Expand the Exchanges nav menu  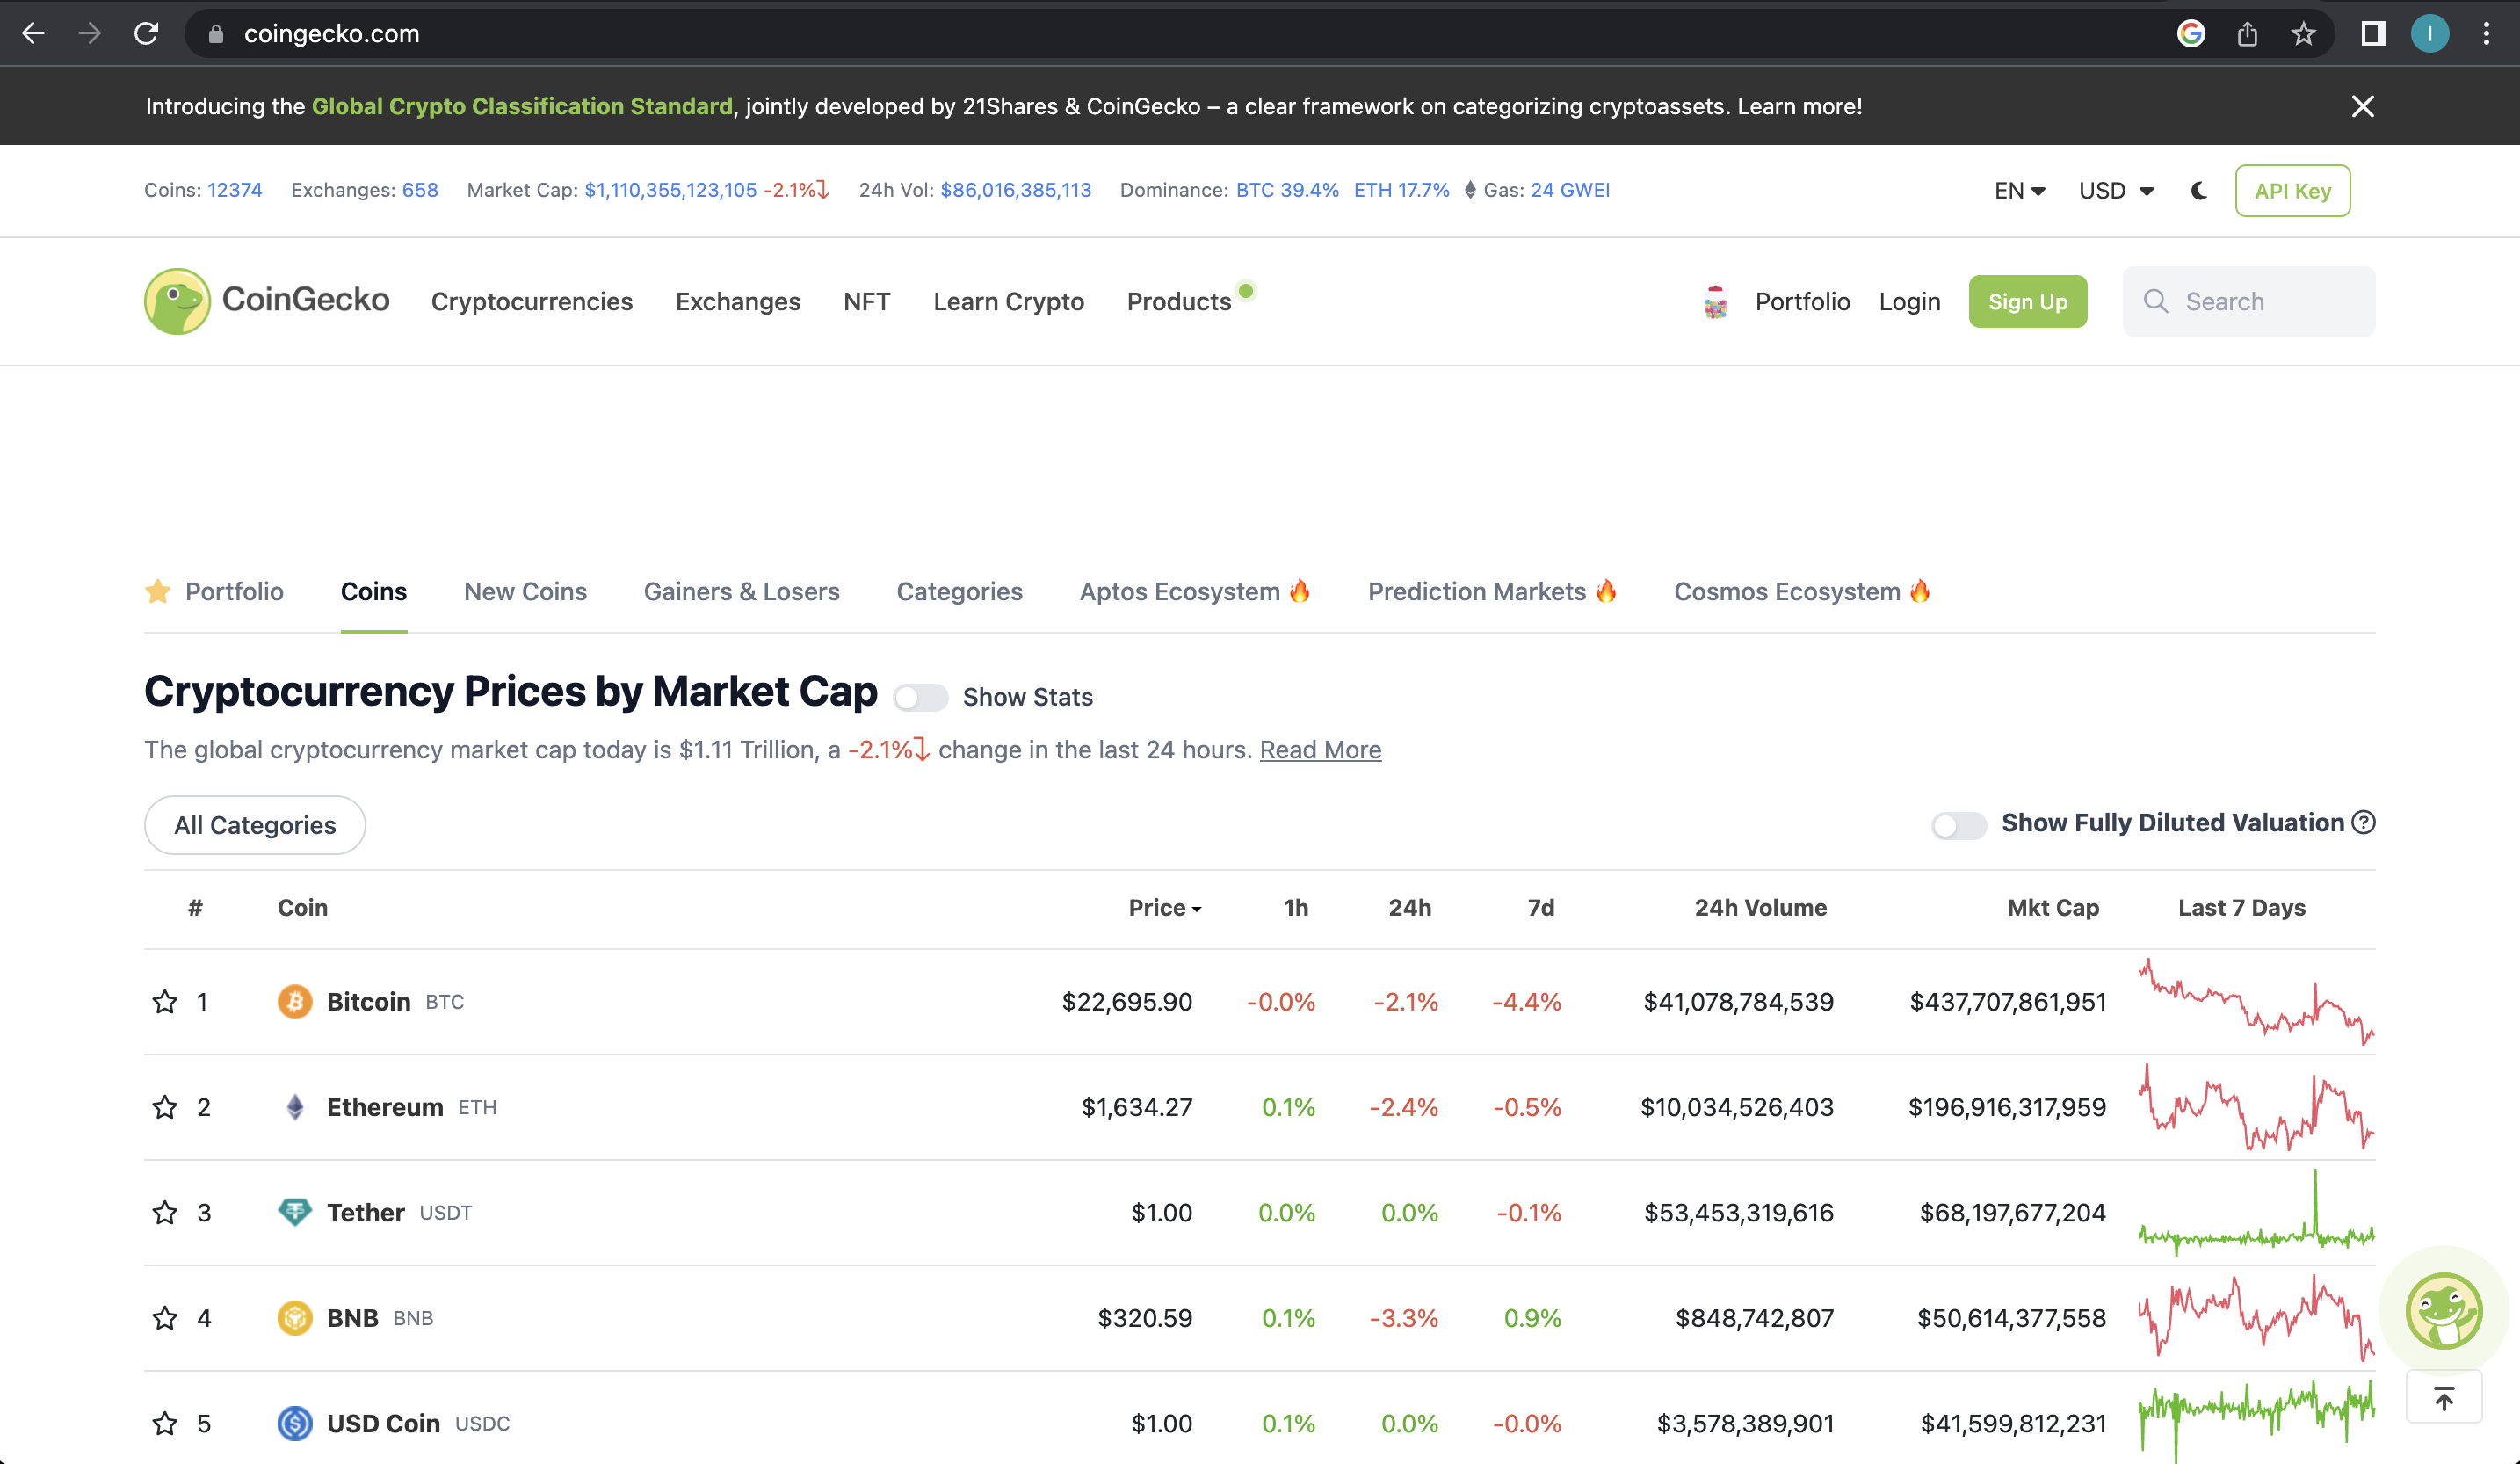[738, 301]
